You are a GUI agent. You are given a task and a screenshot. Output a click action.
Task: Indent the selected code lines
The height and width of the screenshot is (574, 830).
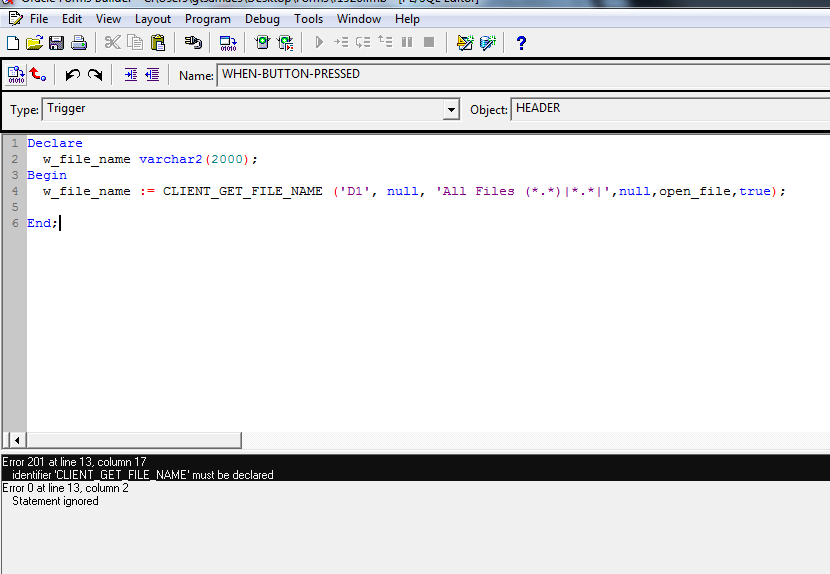pyautogui.click(x=131, y=75)
